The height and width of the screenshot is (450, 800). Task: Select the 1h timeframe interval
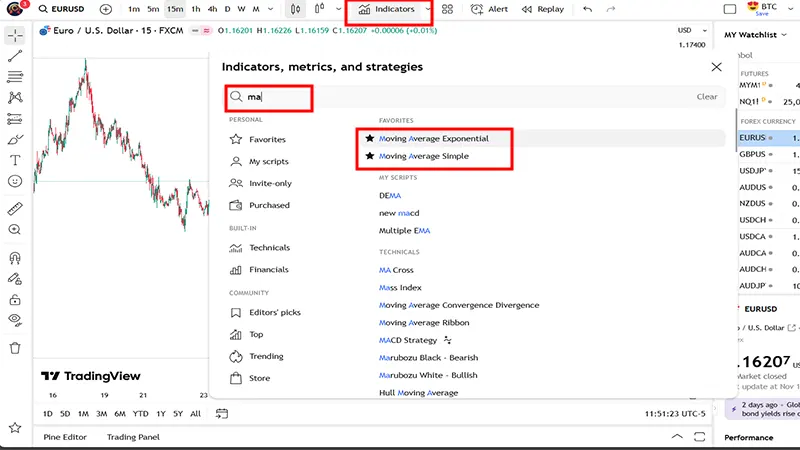click(196, 9)
